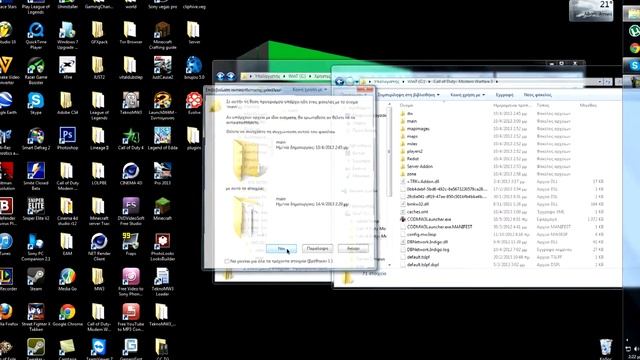Launch Xfire from the desktop
This screenshot has width=640, height=360.
tap(67, 68)
